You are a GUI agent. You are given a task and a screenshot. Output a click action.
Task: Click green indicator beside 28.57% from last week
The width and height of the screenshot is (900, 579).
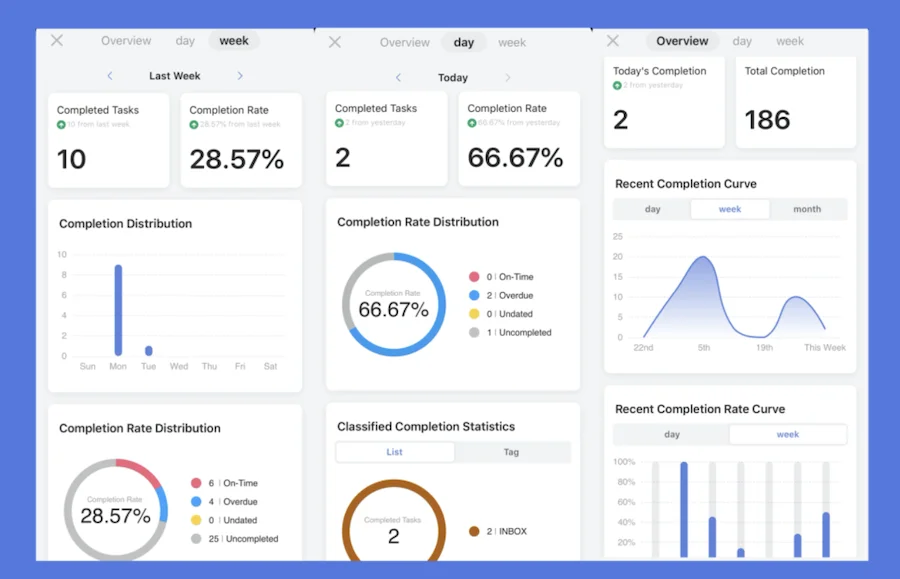pos(193,125)
